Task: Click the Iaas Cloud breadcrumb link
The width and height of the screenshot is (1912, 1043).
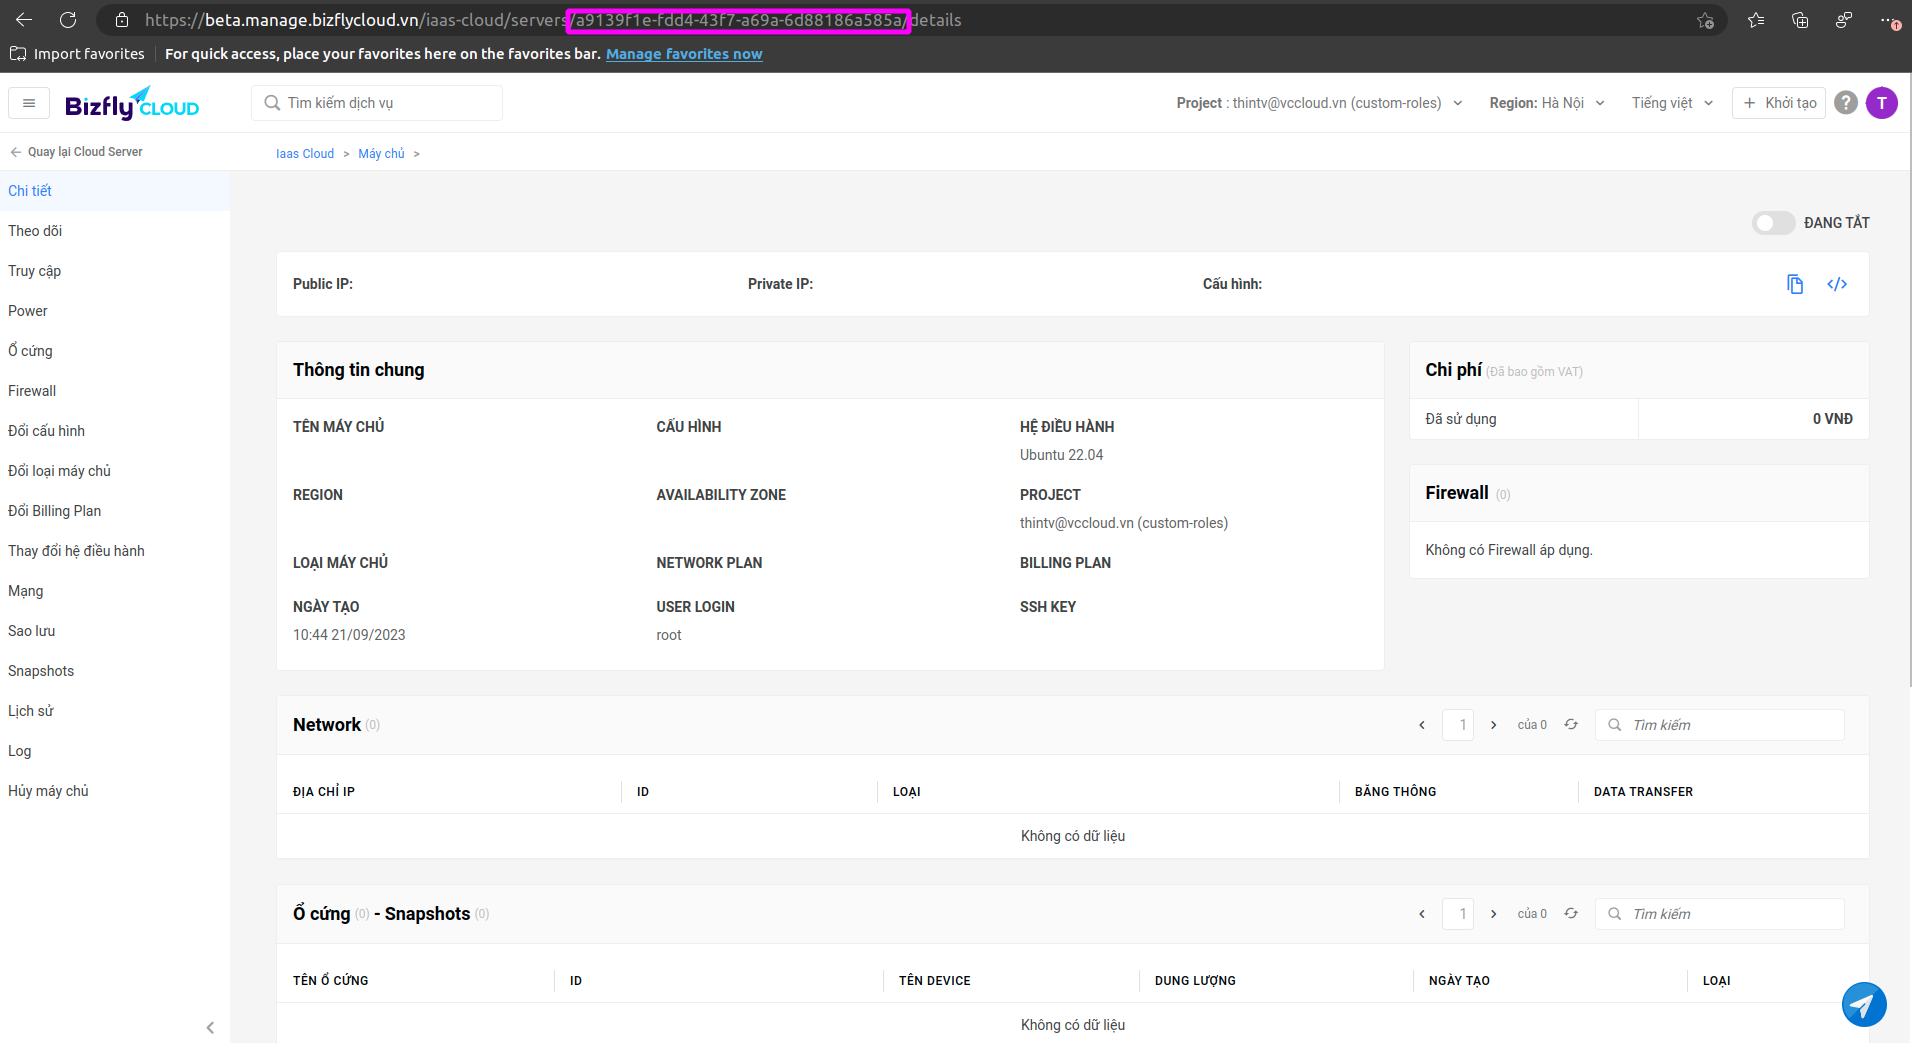Action: (x=305, y=154)
